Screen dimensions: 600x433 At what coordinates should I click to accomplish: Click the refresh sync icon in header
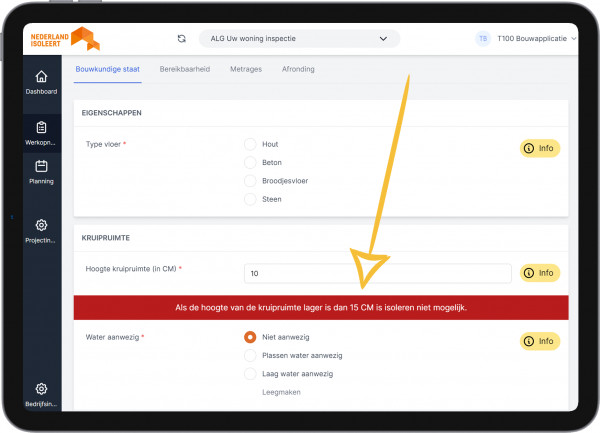181,39
